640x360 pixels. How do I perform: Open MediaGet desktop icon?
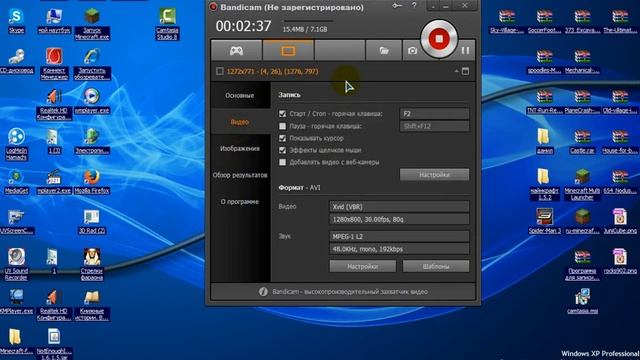[x=16, y=182]
